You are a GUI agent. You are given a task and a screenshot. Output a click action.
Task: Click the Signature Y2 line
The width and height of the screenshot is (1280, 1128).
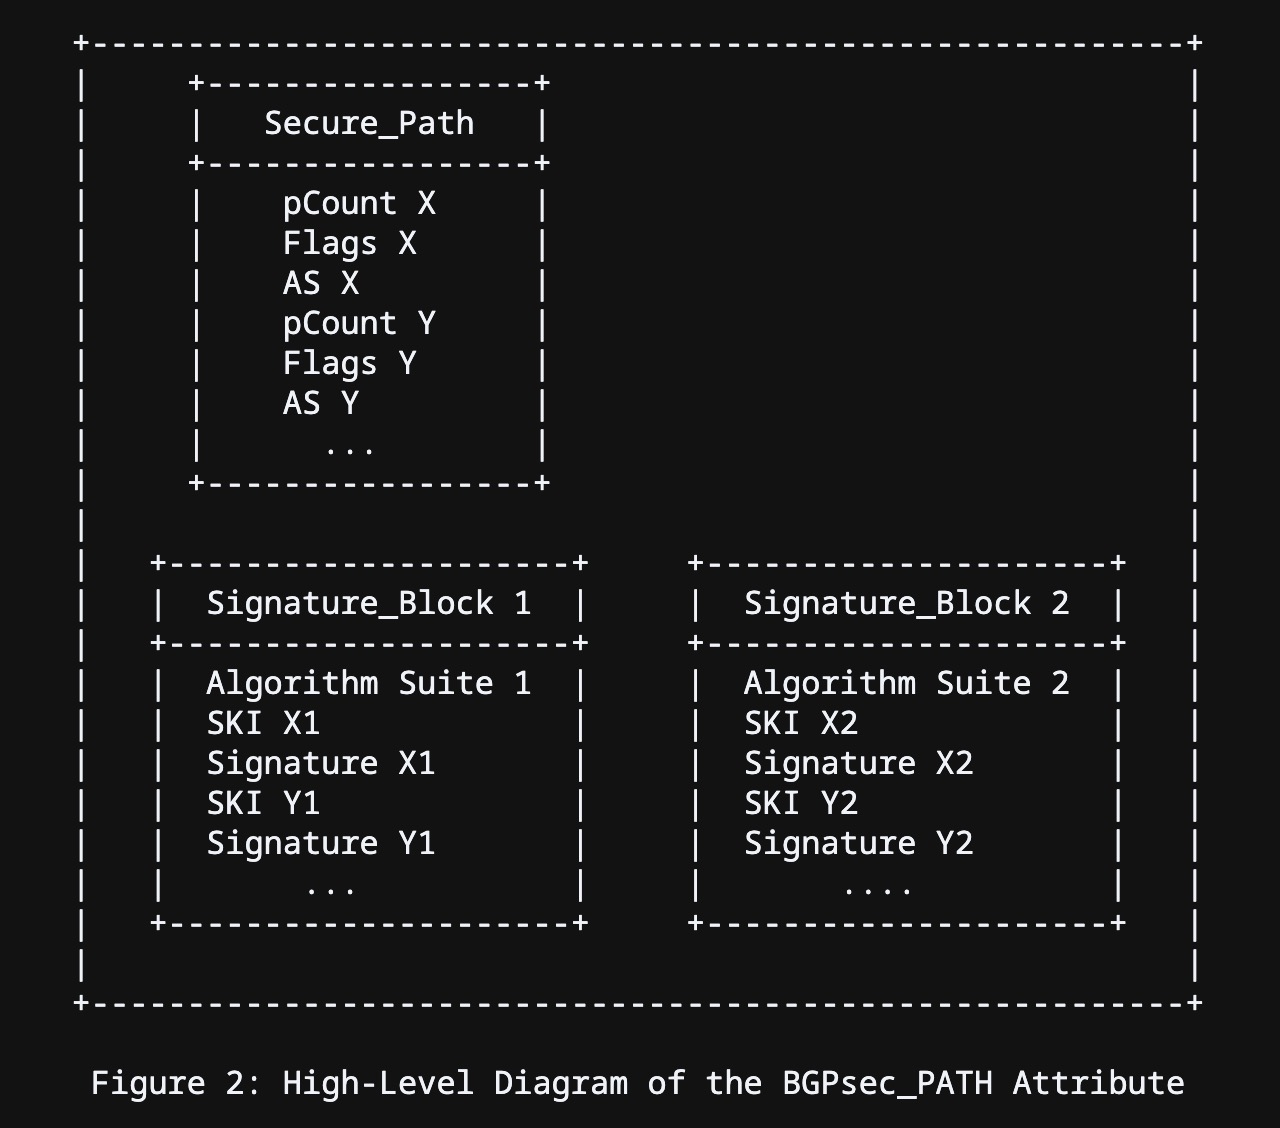coord(858,844)
